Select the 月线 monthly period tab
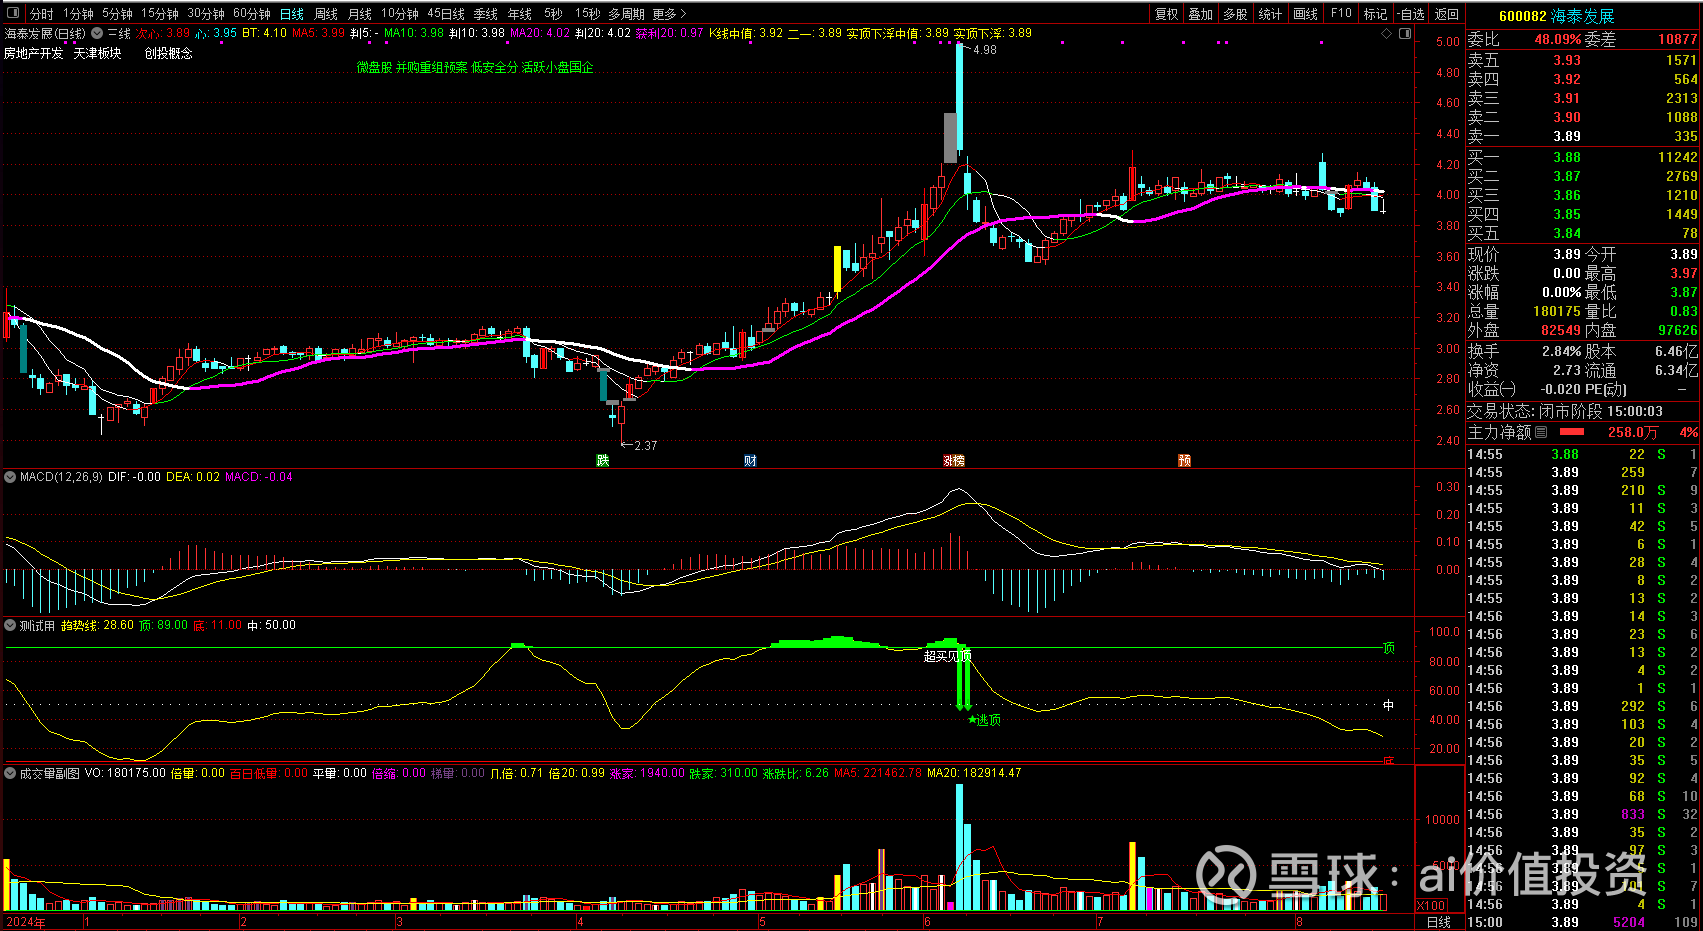1703x931 pixels. (x=360, y=14)
